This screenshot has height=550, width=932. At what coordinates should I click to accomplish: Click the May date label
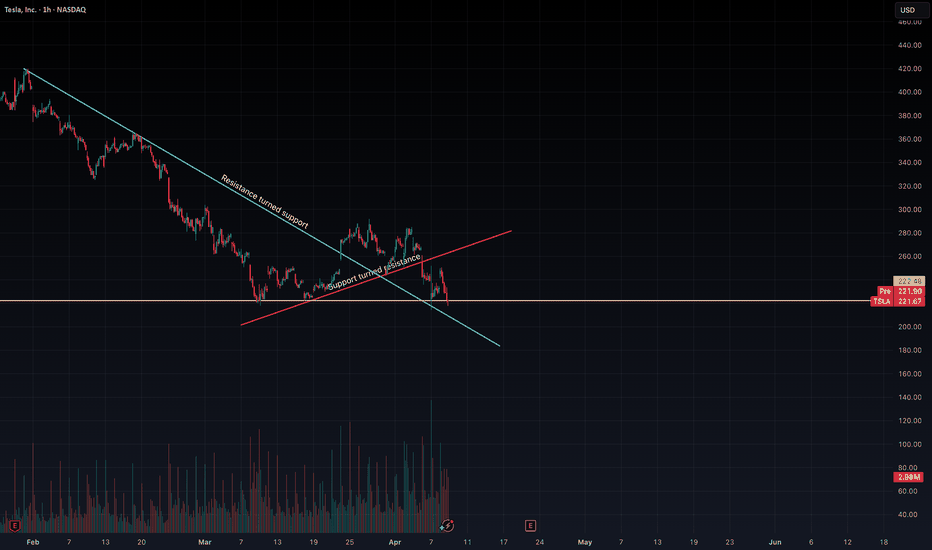[x=585, y=542]
